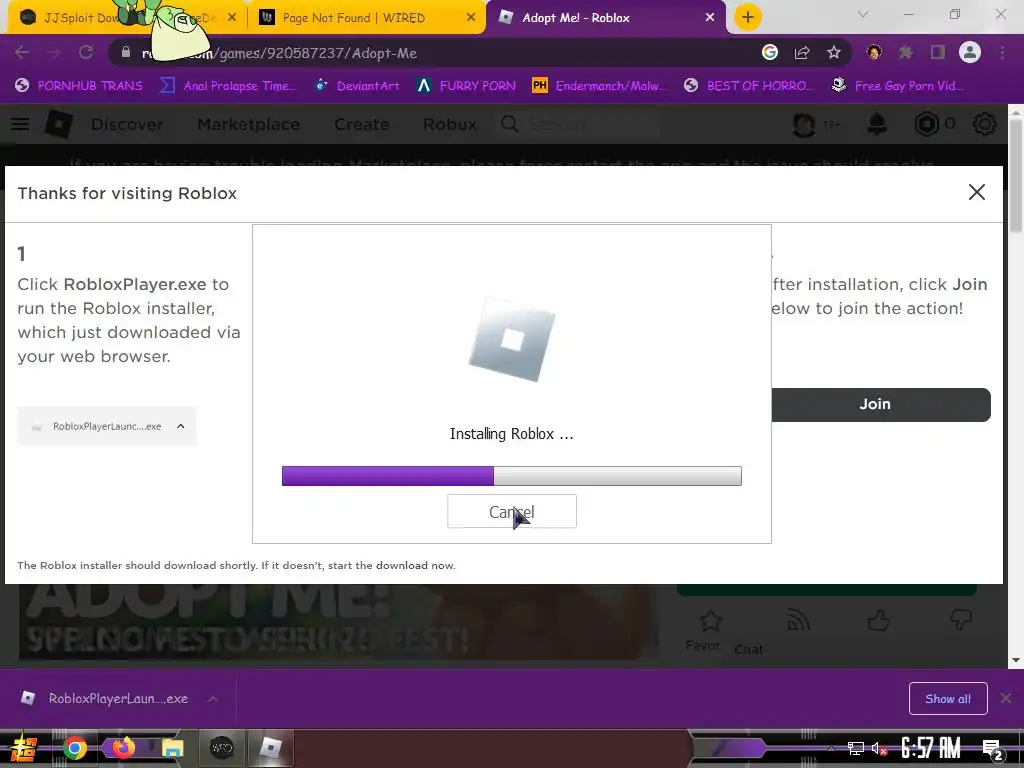Open Roblox notifications bell
This screenshot has width=1024, height=768.
[x=876, y=124]
